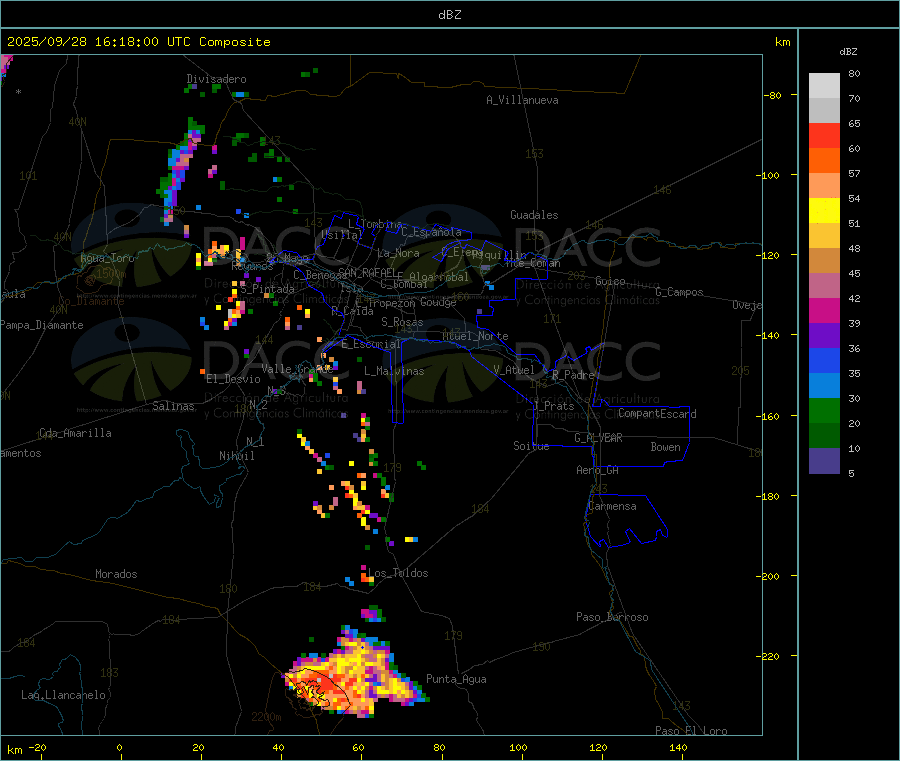Select the Guadales location label
Image resolution: width=900 pixels, height=761 pixels.
pyautogui.click(x=534, y=215)
